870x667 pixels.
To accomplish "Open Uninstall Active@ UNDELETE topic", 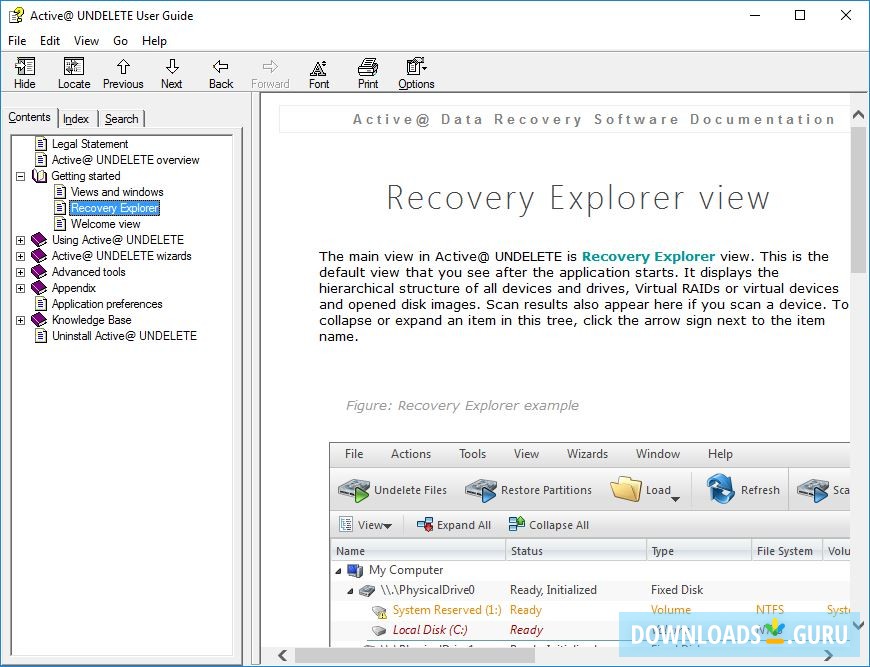I will coord(124,336).
